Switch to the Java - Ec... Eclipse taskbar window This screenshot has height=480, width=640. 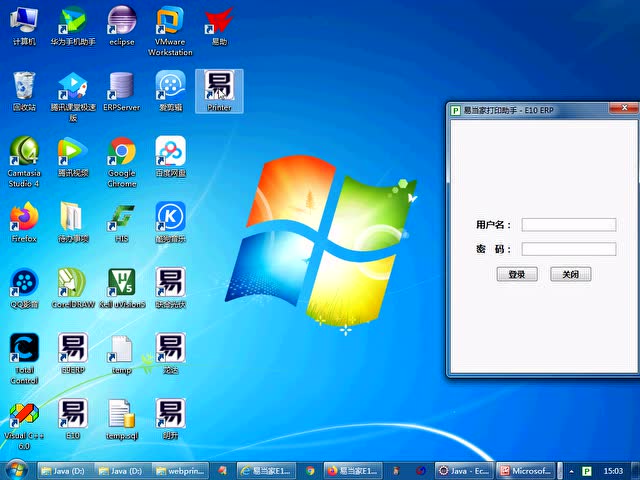coord(464,471)
